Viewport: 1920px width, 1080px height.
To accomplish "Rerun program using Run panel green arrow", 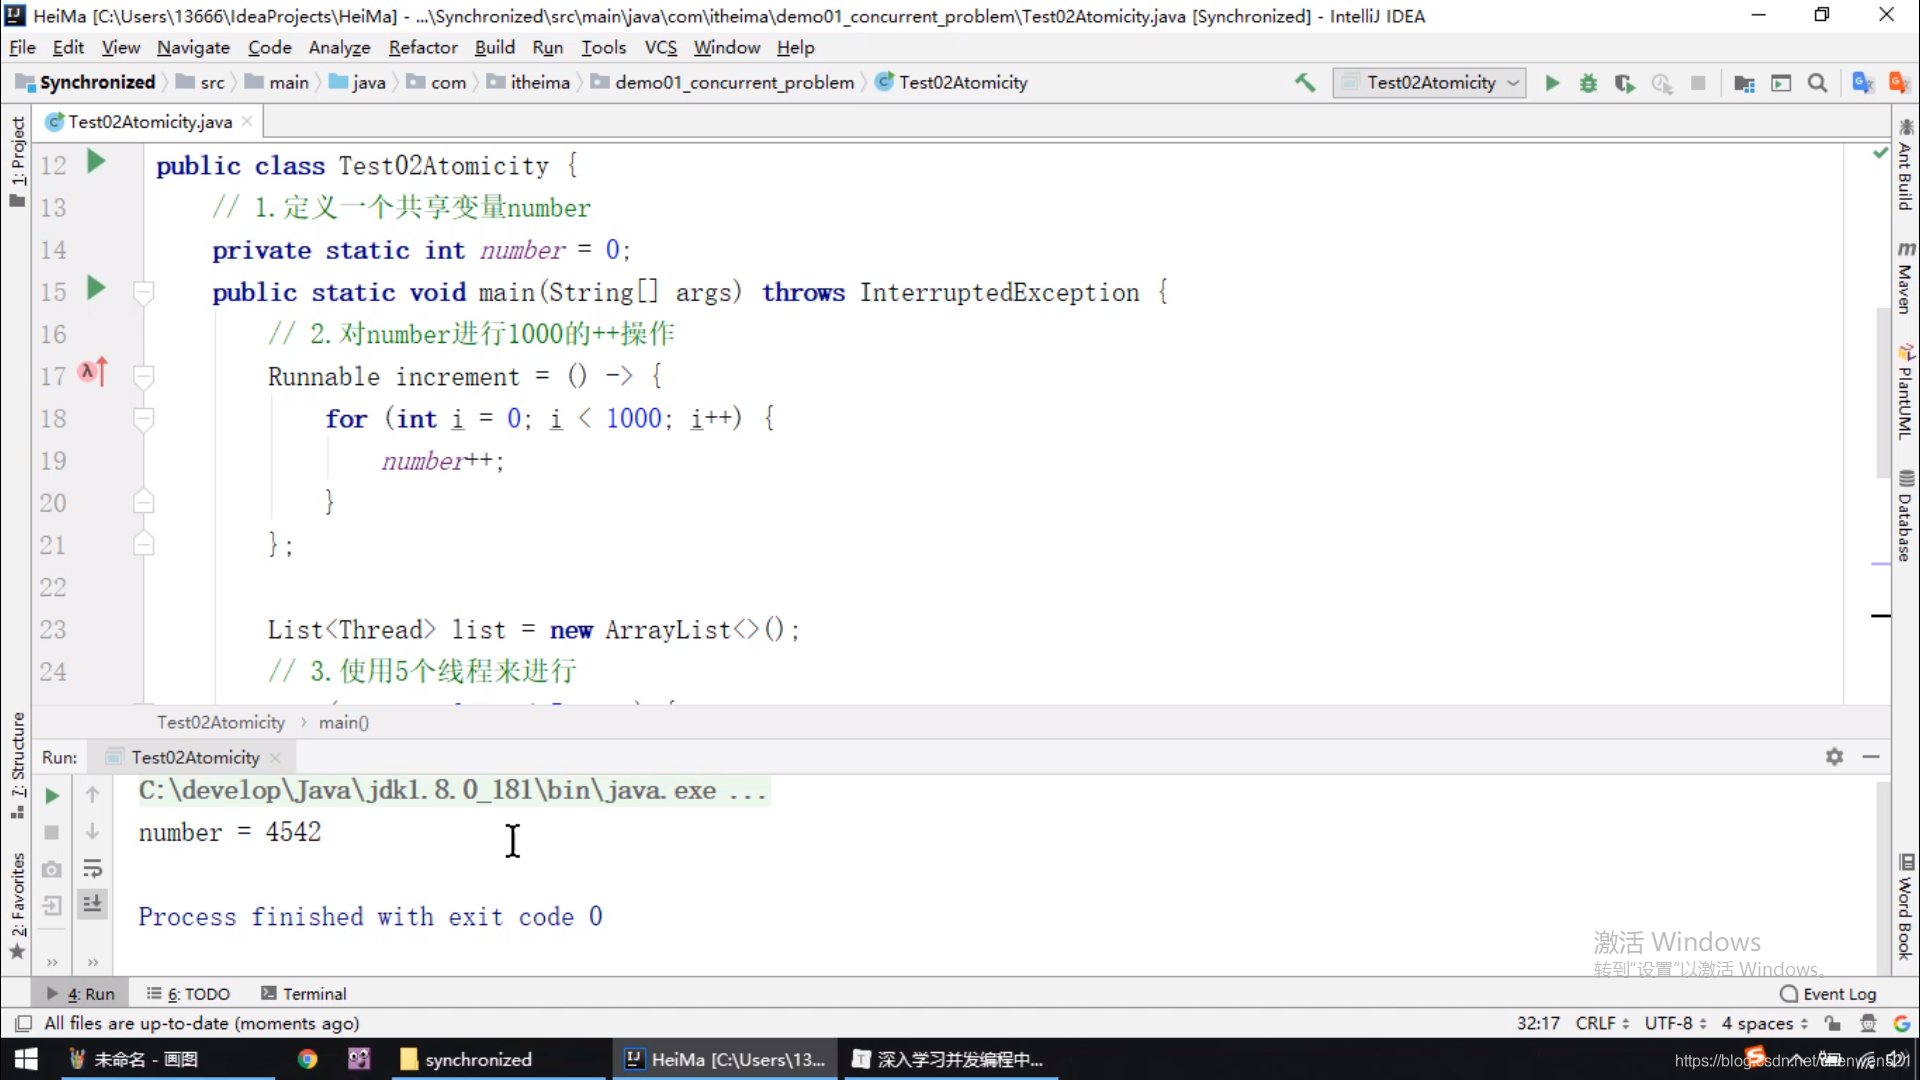I will click(52, 796).
